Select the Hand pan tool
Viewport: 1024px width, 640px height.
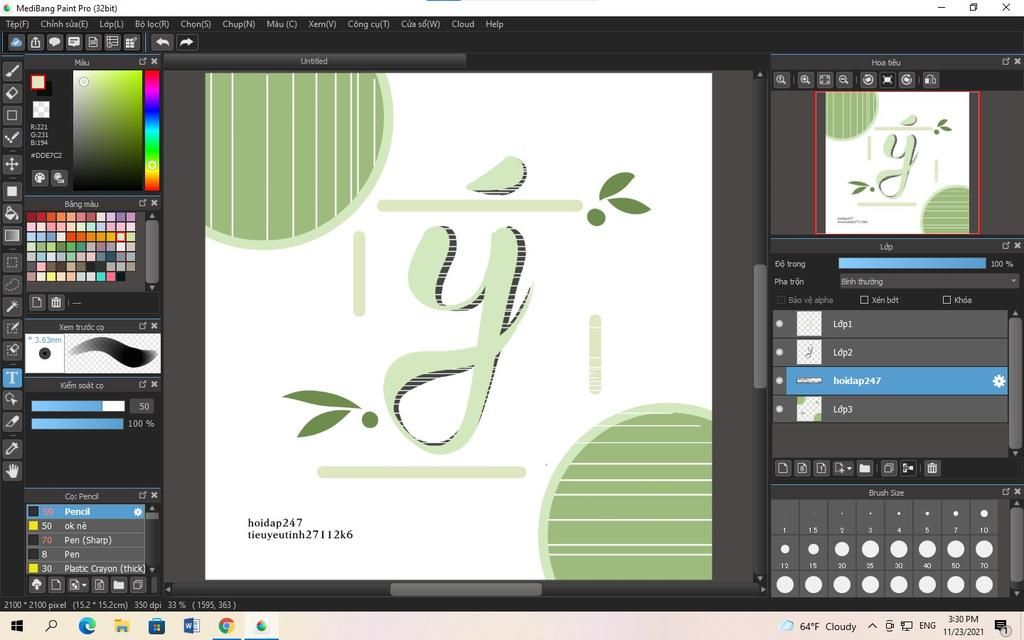tap(12, 471)
